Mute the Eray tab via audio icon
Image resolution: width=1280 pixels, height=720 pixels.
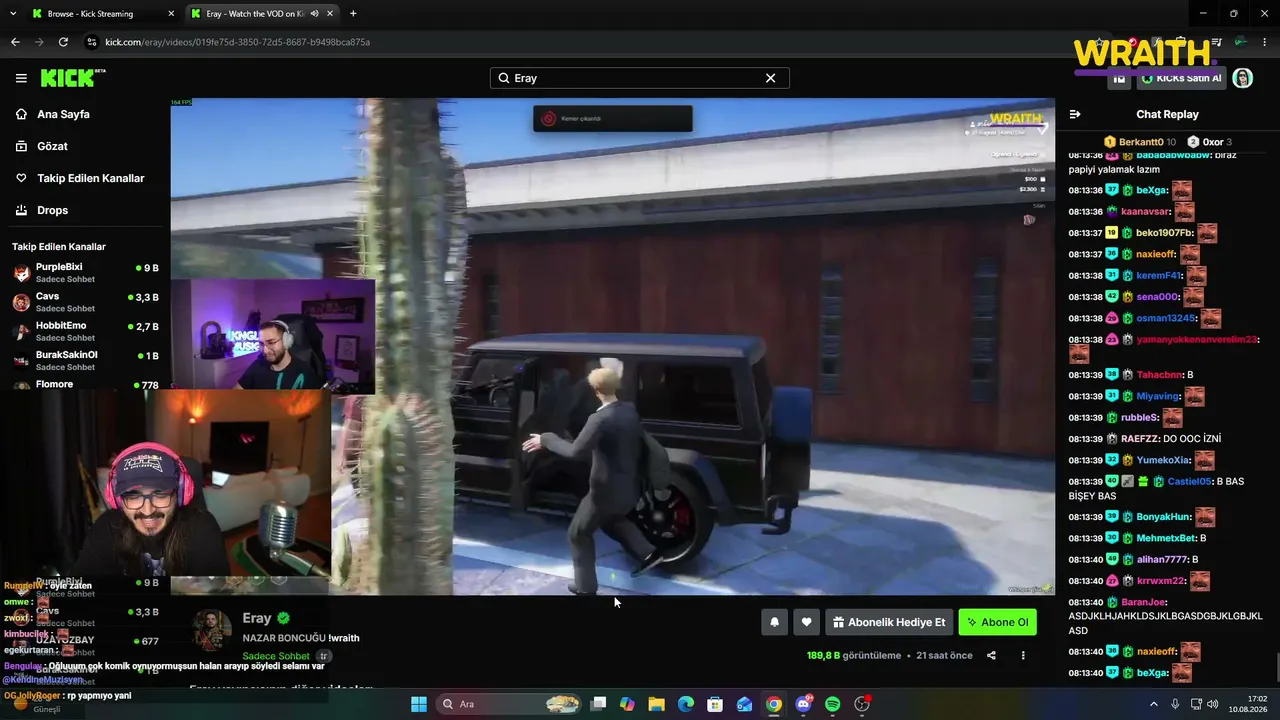click(x=314, y=14)
